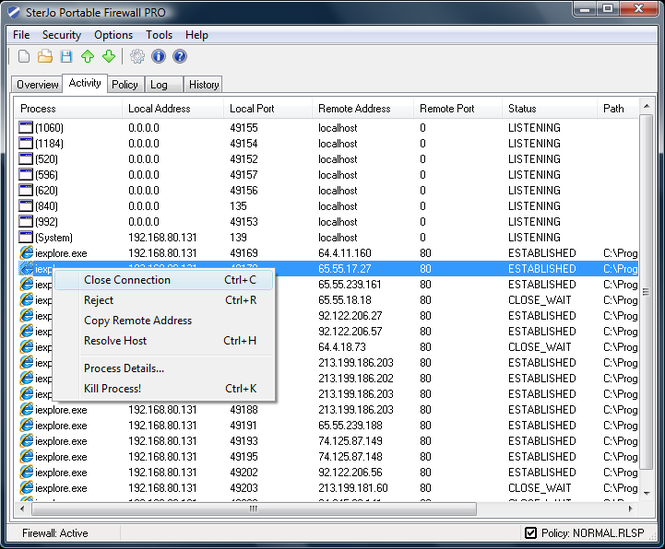Click the horizontal scrollbar left arrow
Viewport: 665px width, 549px height.
[22, 509]
